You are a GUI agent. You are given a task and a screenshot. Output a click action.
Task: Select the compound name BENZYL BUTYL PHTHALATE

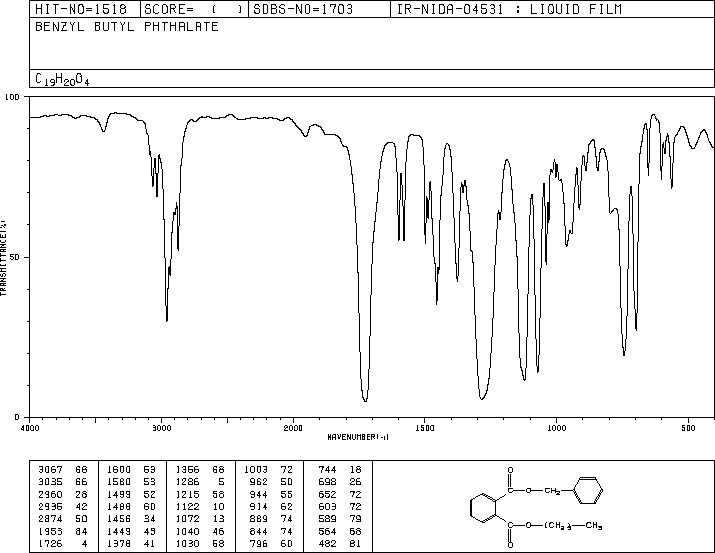[127, 26]
